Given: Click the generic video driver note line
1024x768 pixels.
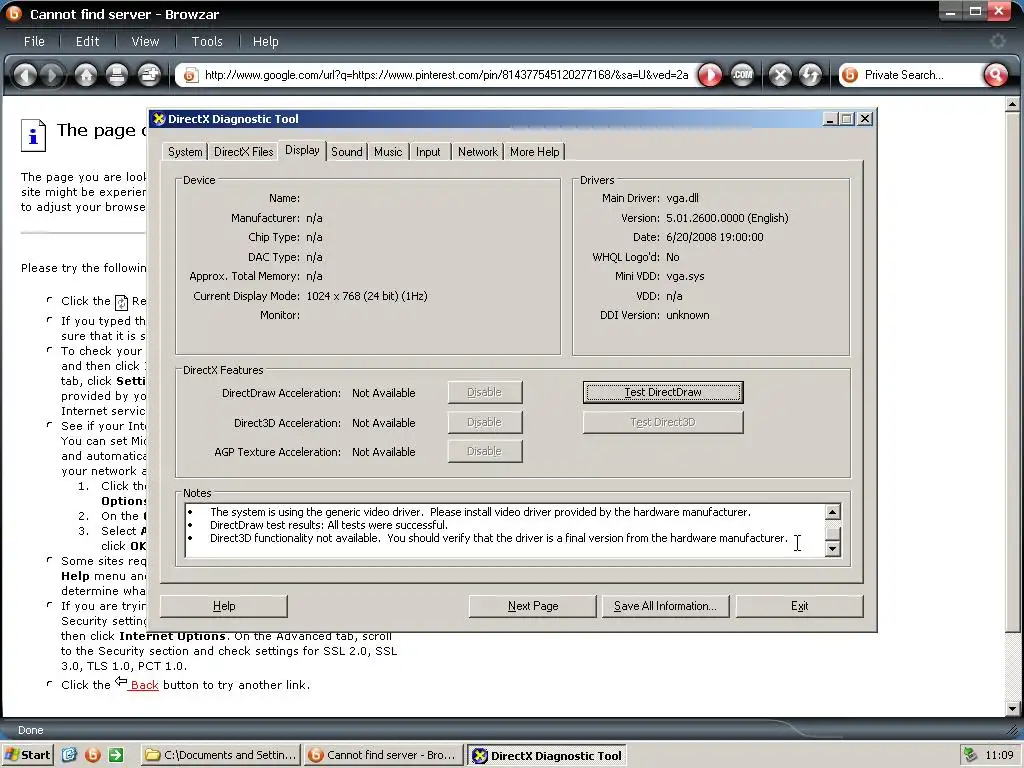Looking at the screenshot, I should pos(480,512).
